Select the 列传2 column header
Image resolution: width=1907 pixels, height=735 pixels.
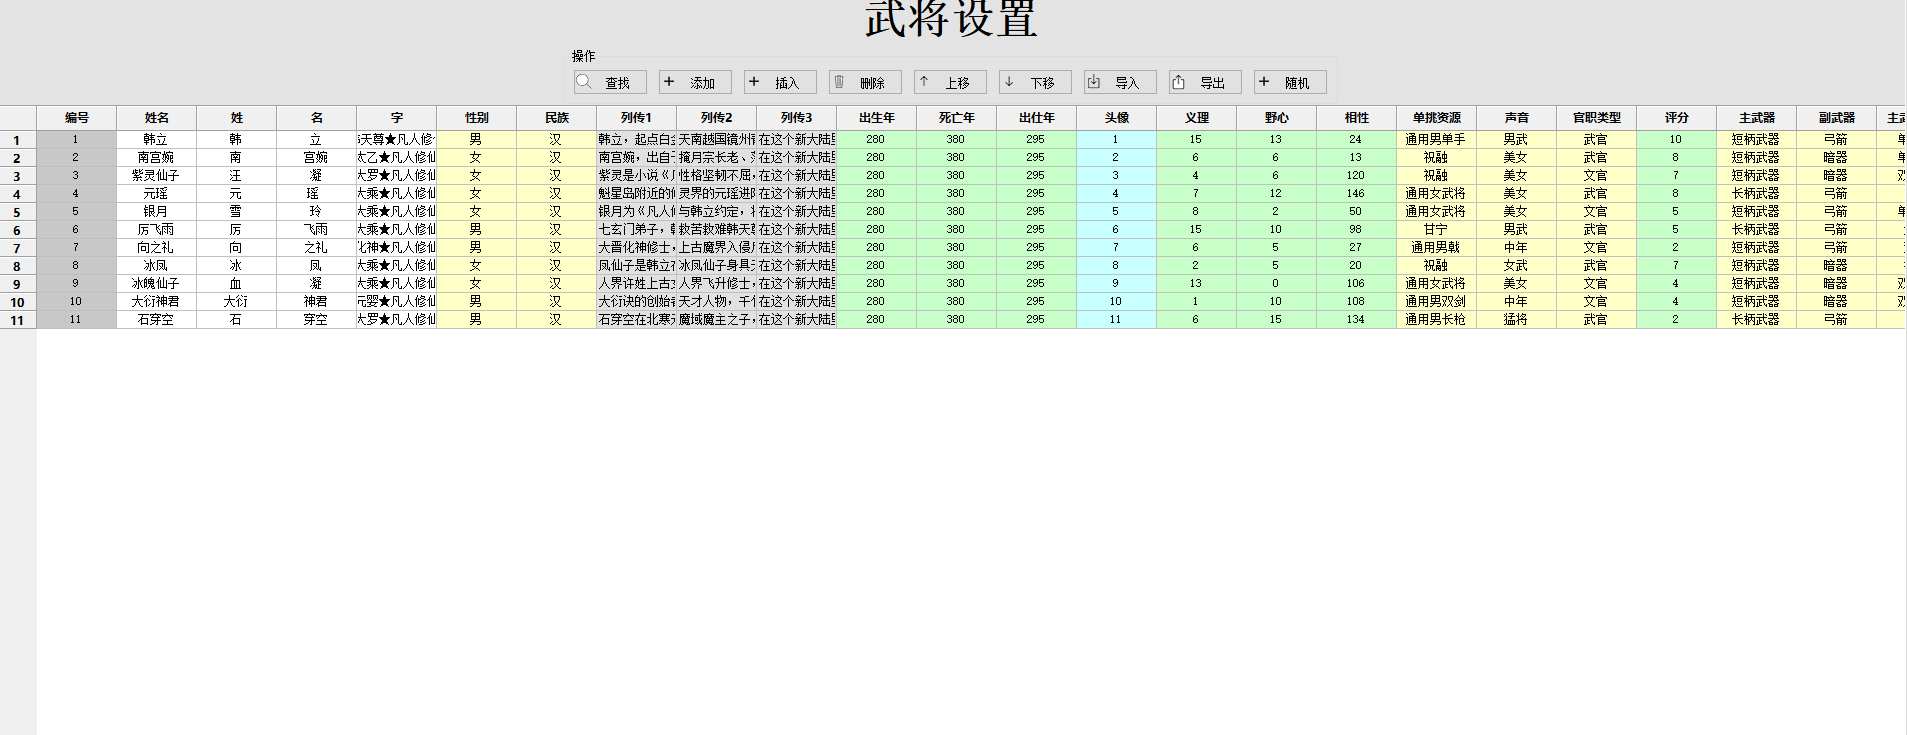click(717, 118)
